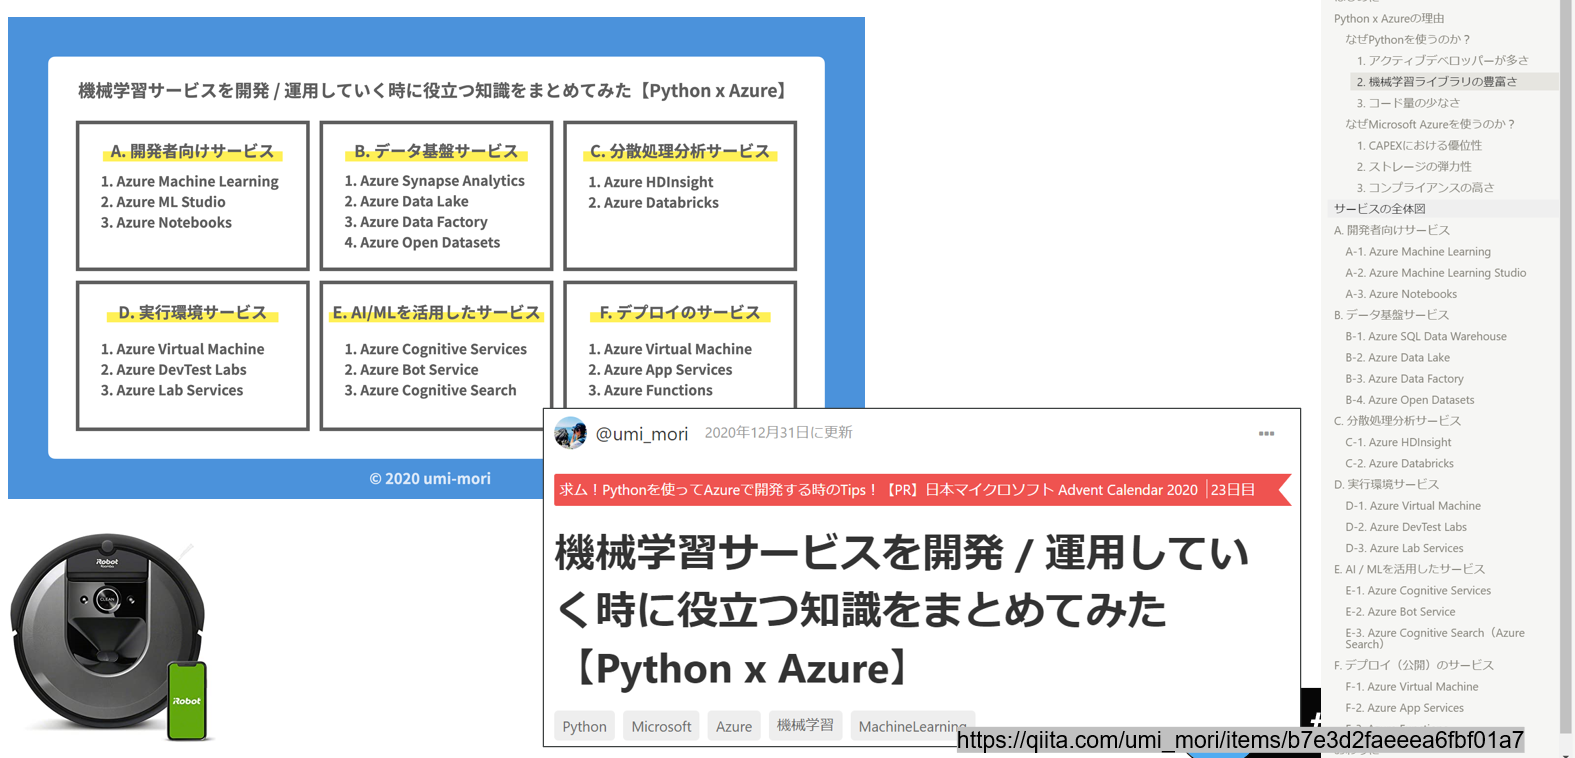Click 'A. 開発者向けサービス' heading in the diagram
The height and width of the screenshot is (758, 1575).
click(x=192, y=151)
